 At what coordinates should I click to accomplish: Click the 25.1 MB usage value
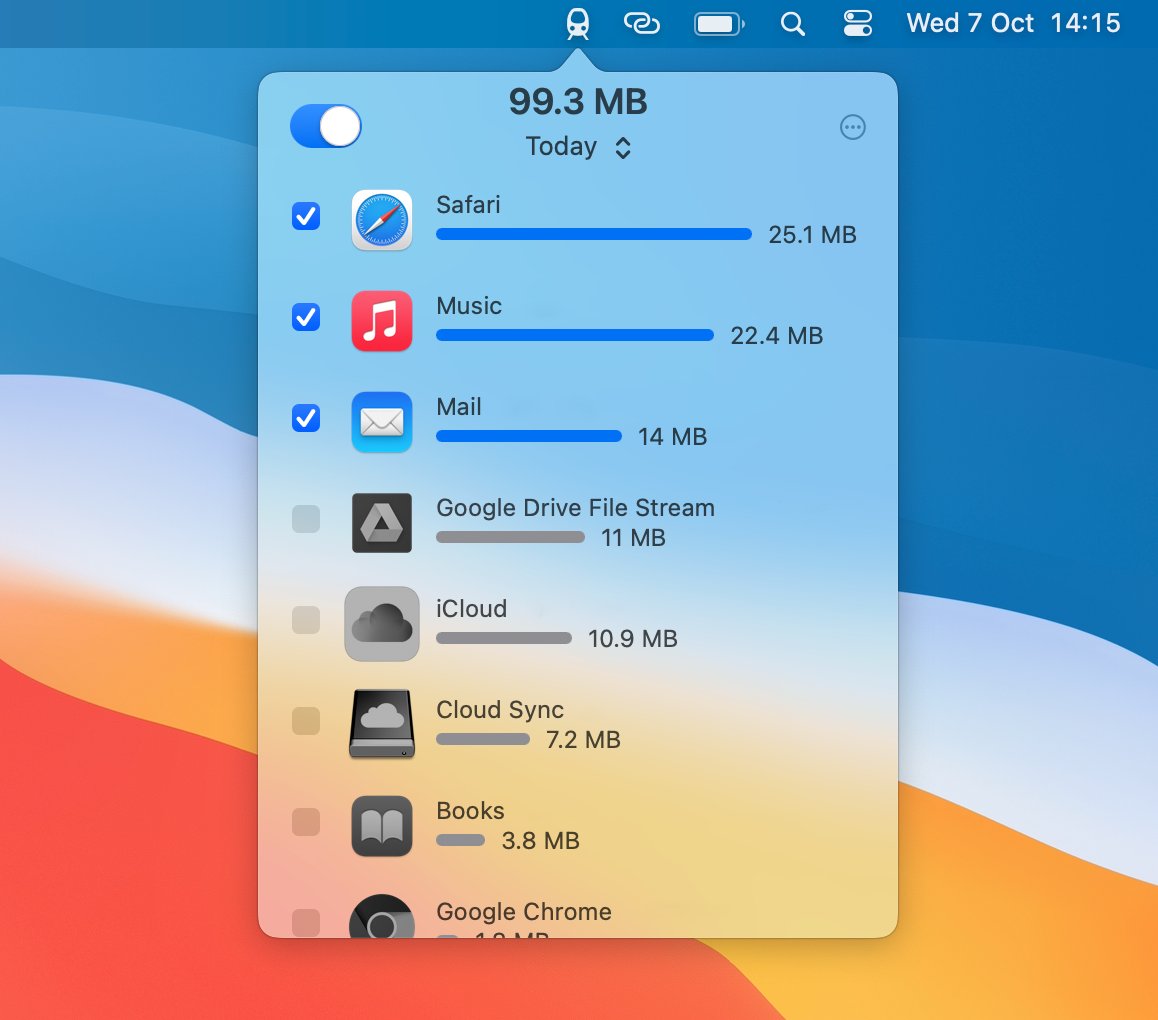click(812, 235)
